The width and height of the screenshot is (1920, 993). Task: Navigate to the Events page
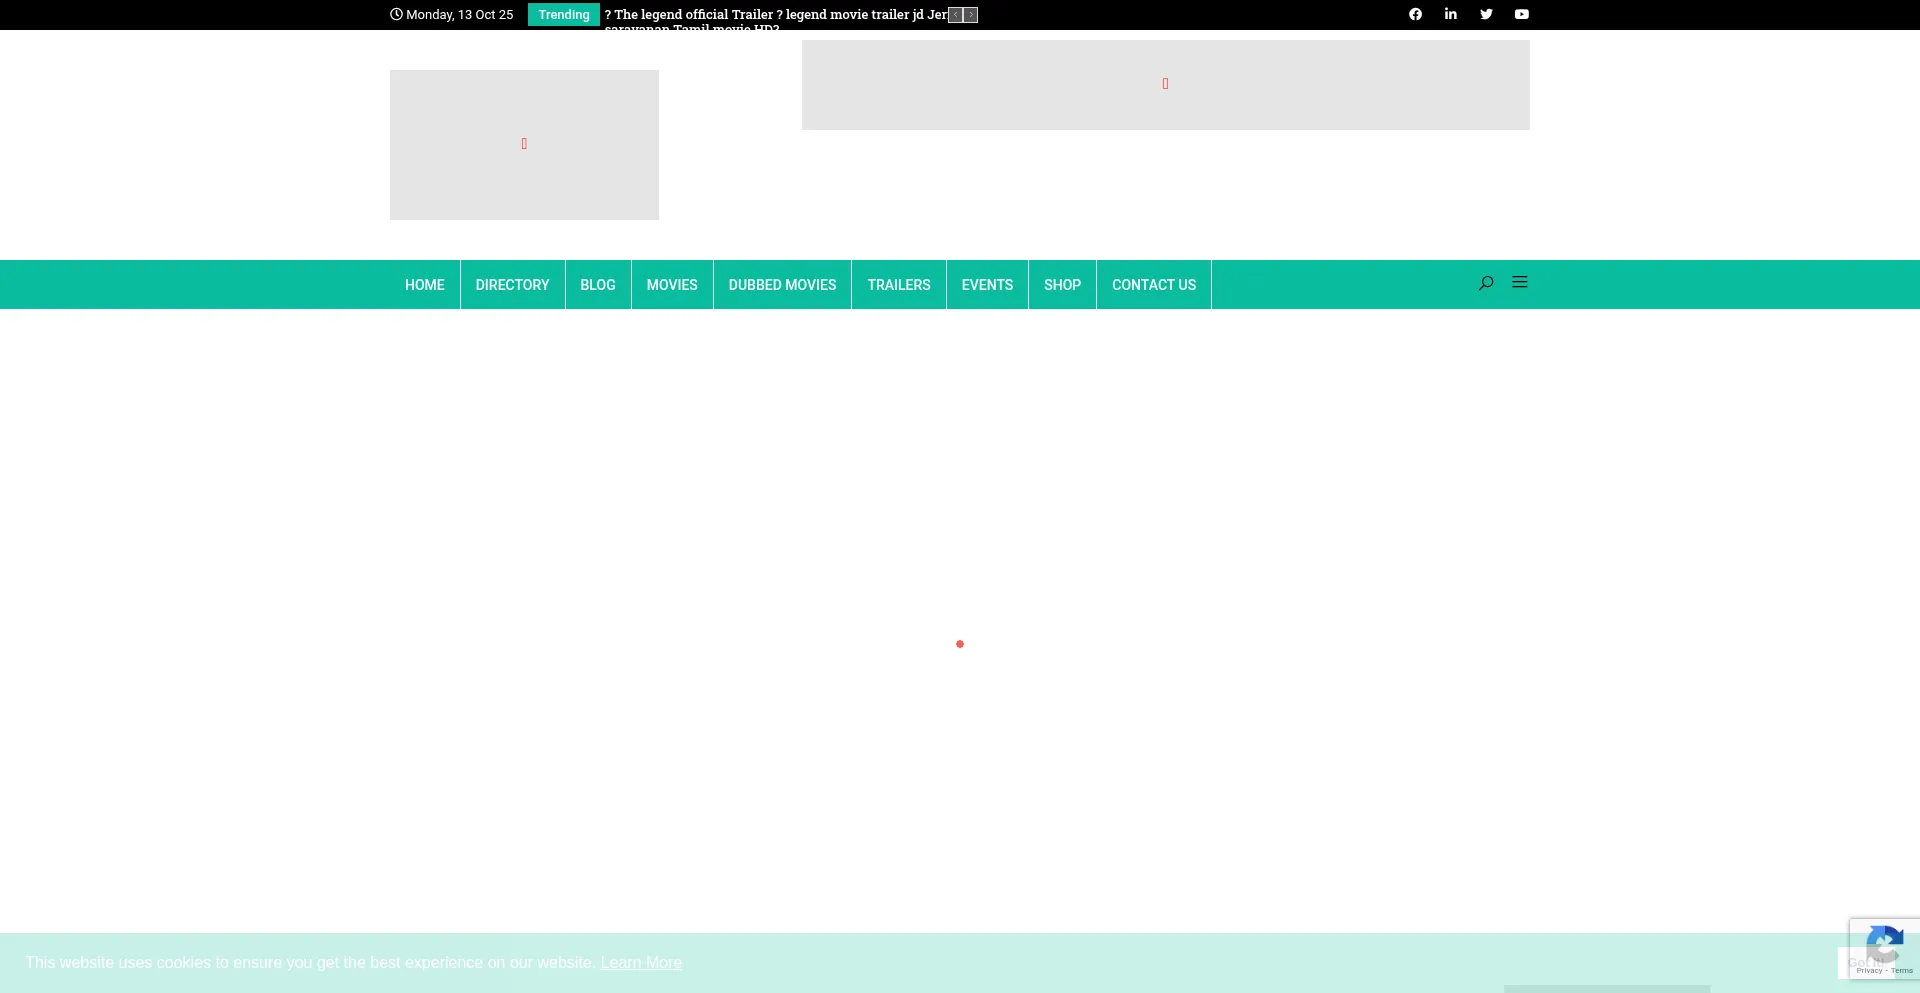(x=987, y=285)
